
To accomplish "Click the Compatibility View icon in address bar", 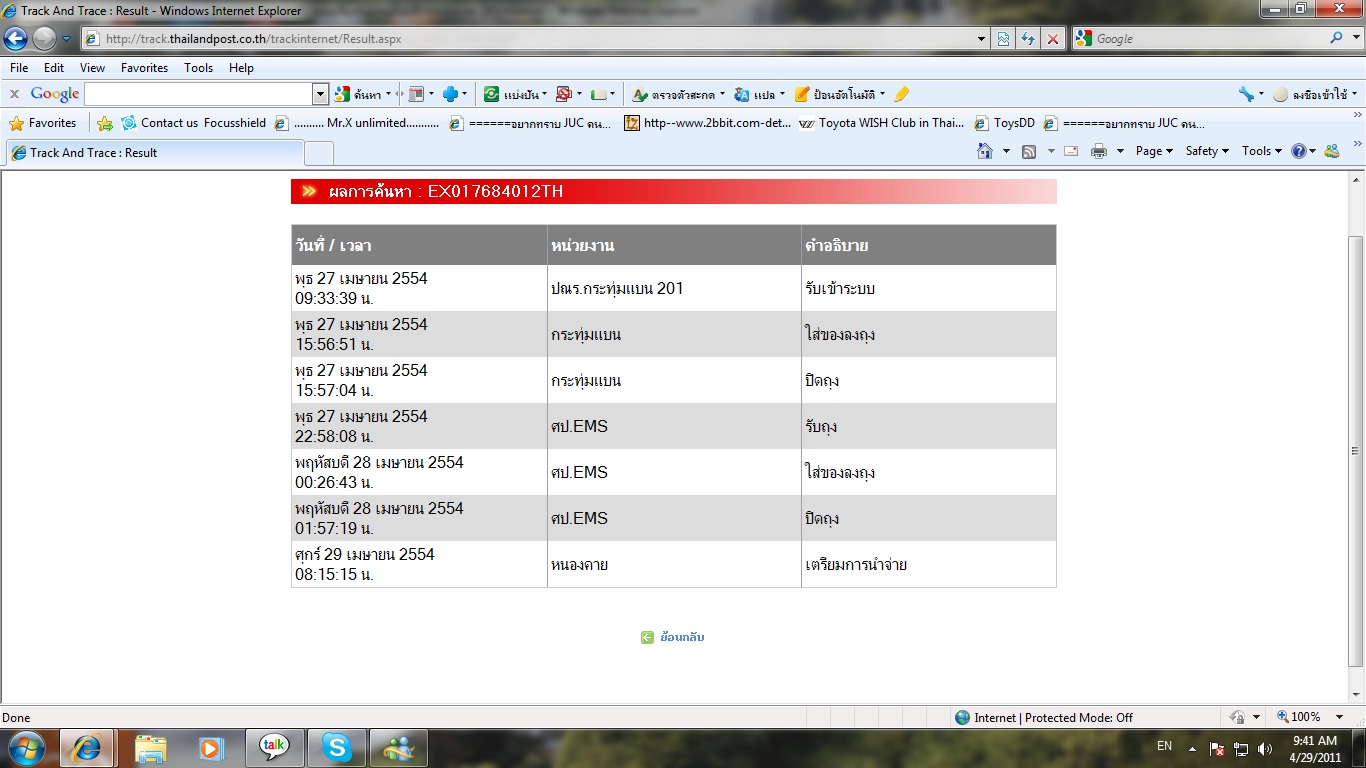I will [1004, 39].
